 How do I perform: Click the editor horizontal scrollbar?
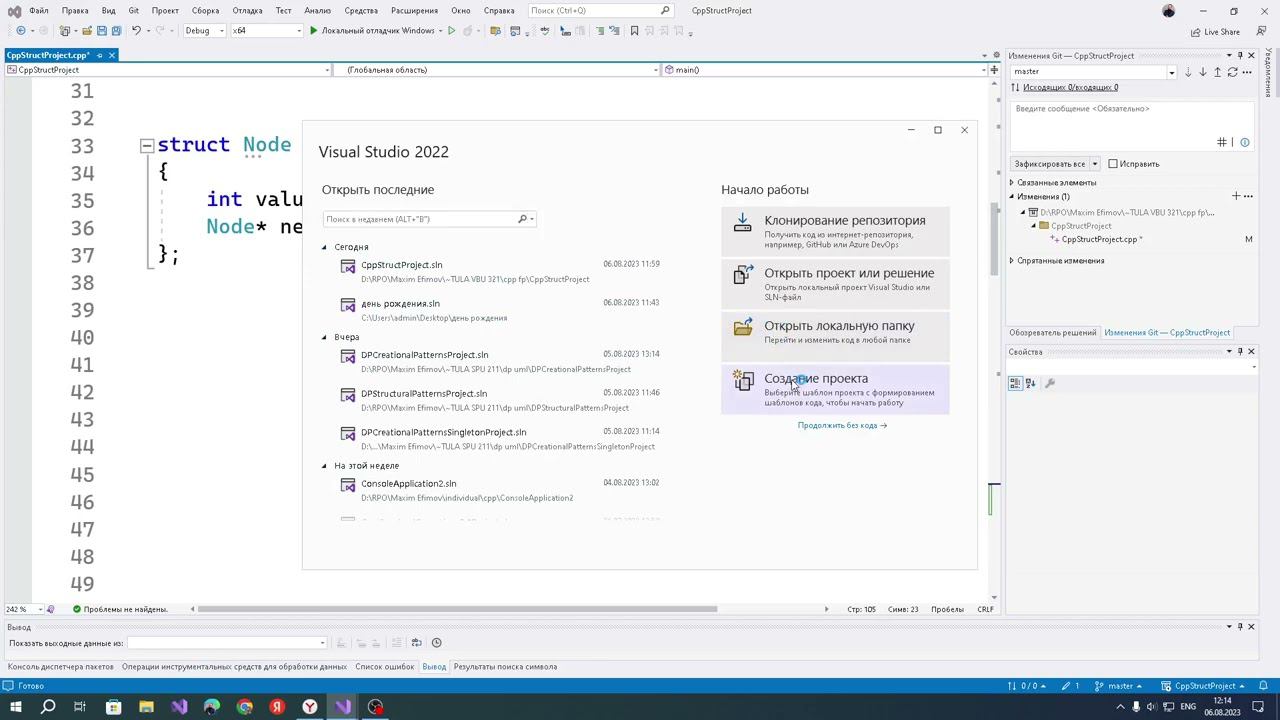click(457, 609)
